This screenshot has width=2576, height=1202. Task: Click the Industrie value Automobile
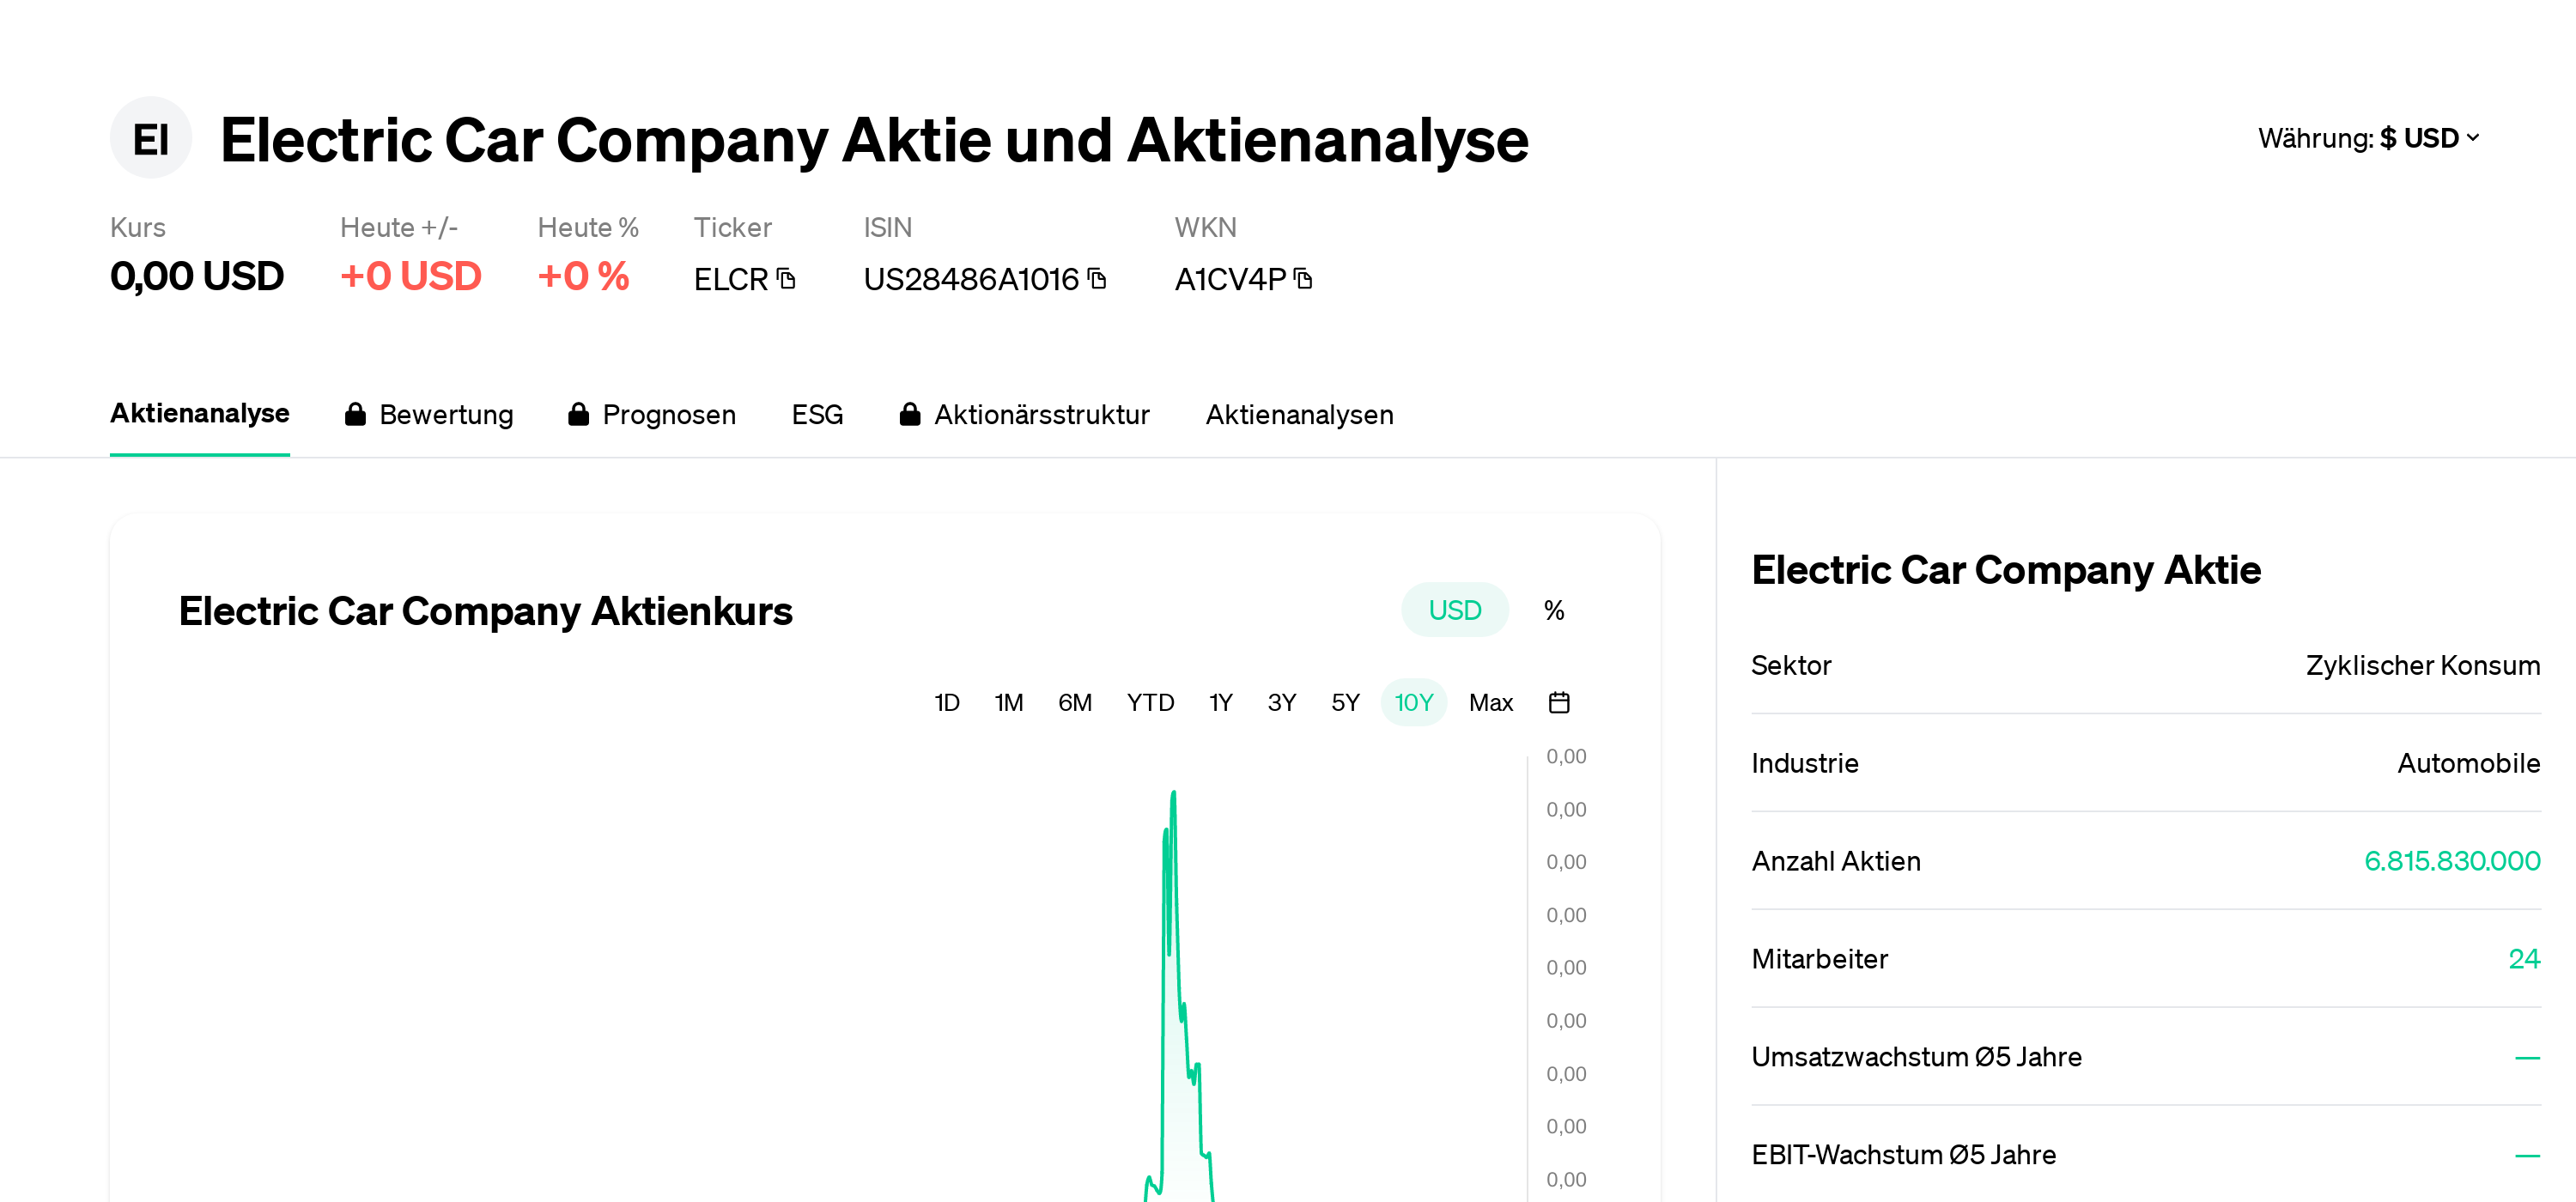(2469, 763)
